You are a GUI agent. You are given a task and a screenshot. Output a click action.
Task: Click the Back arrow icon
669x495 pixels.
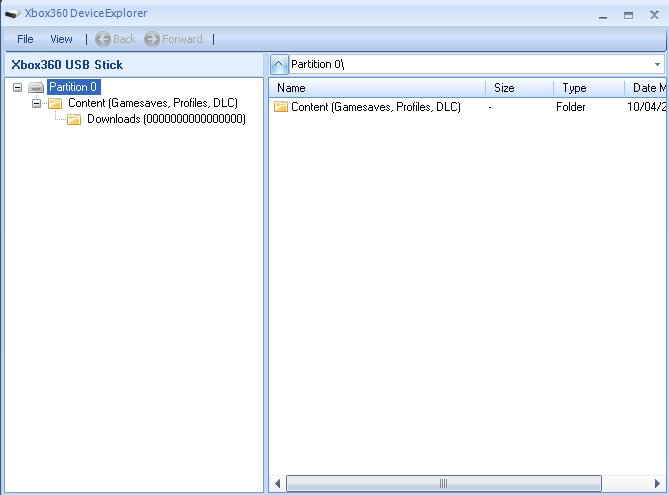pyautogui.click(x=102, y=39)
